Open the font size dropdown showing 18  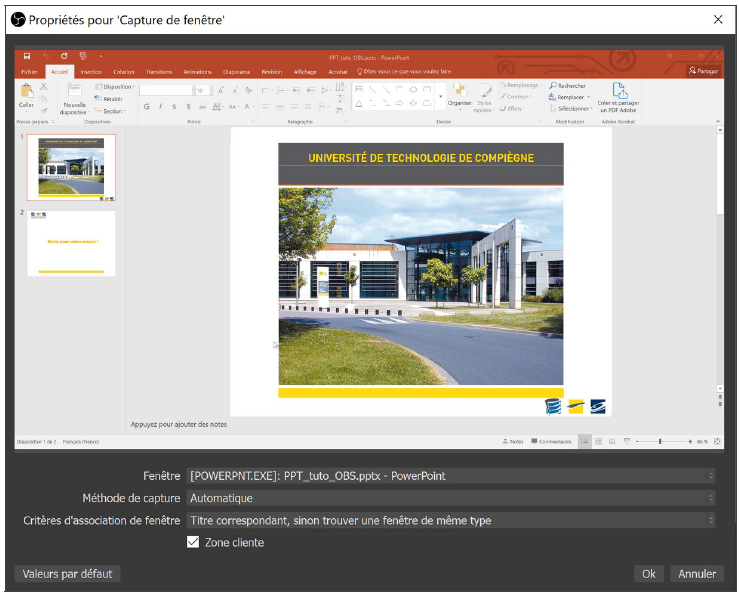[x=211, y=90]
